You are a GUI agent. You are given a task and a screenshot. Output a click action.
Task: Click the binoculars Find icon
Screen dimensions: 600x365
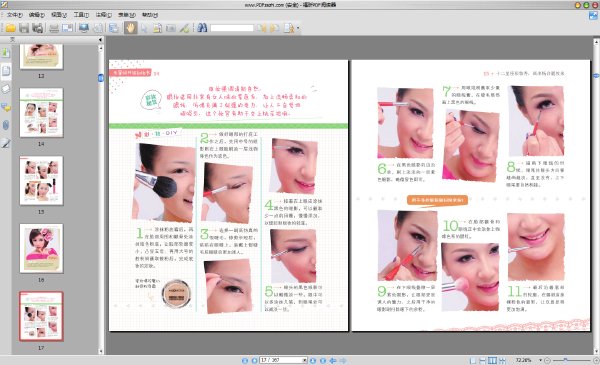pyautogui.click(x=202, y=28)
